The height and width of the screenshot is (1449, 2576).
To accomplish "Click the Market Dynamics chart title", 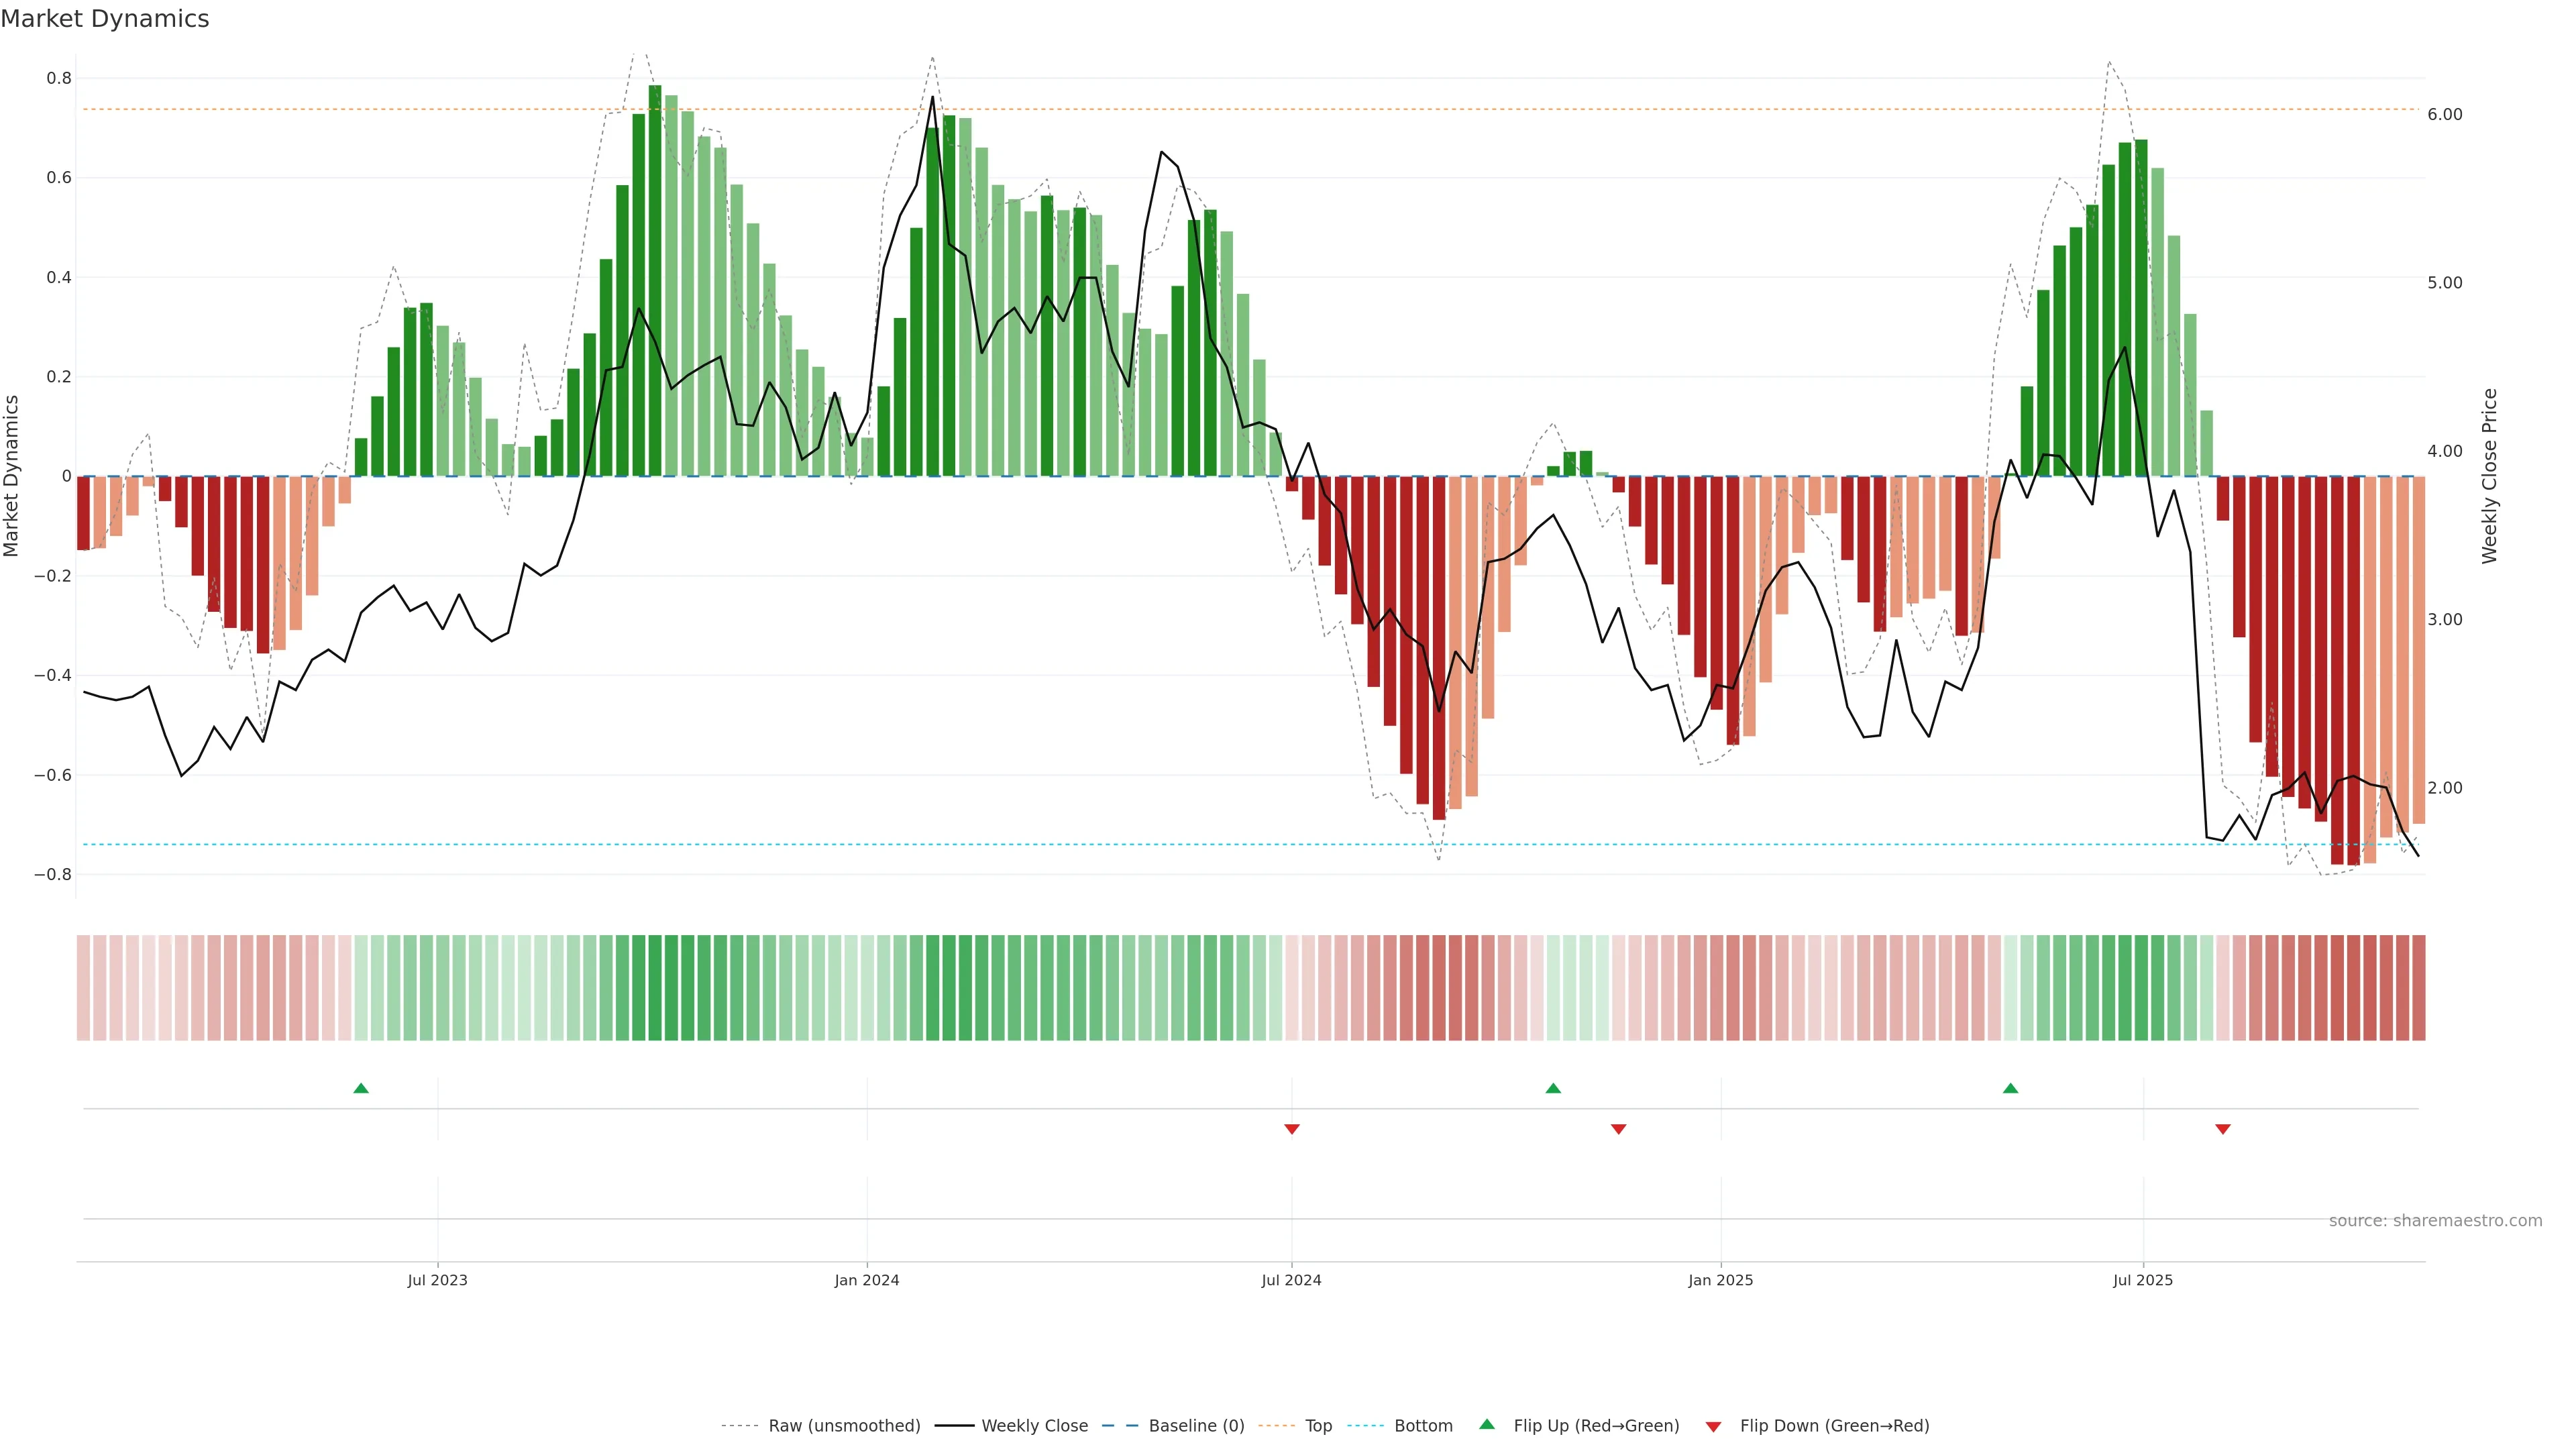I will 105,19.
